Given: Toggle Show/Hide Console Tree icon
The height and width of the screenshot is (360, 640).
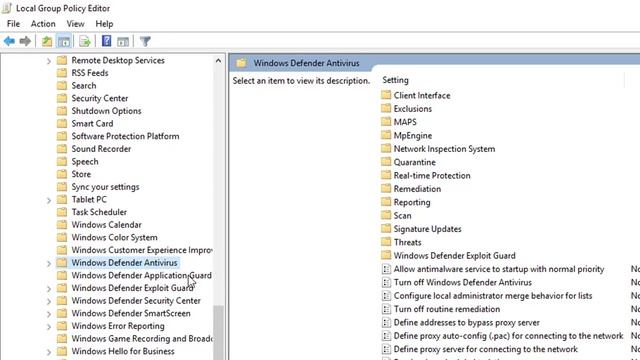Looking at the screenshot, I should click(64, 41).
